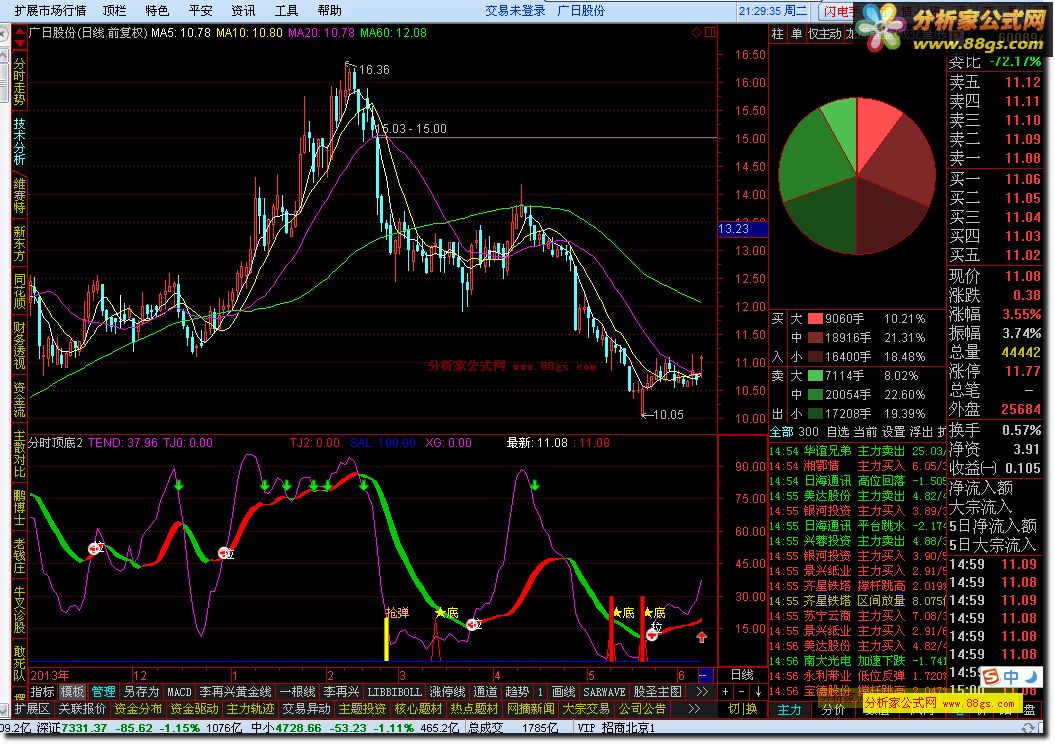Open the 平安 menu

(200, 11)
